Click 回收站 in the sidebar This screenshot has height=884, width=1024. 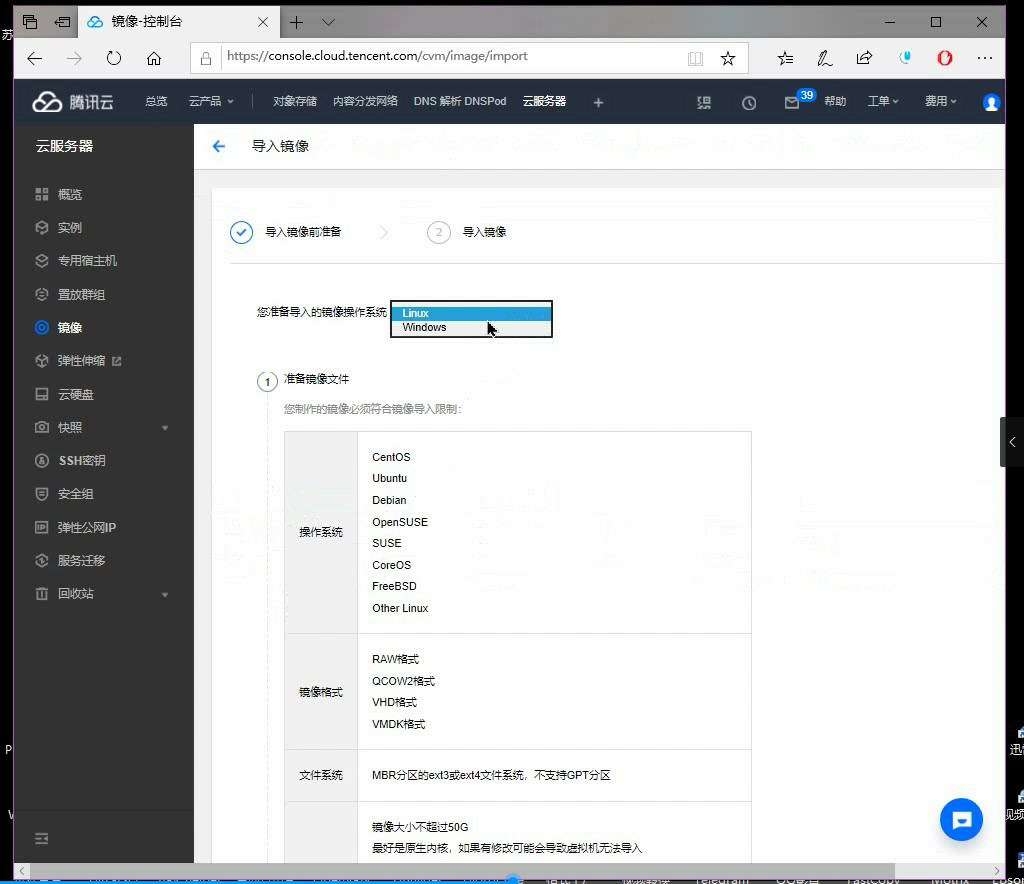click(75, 593)
